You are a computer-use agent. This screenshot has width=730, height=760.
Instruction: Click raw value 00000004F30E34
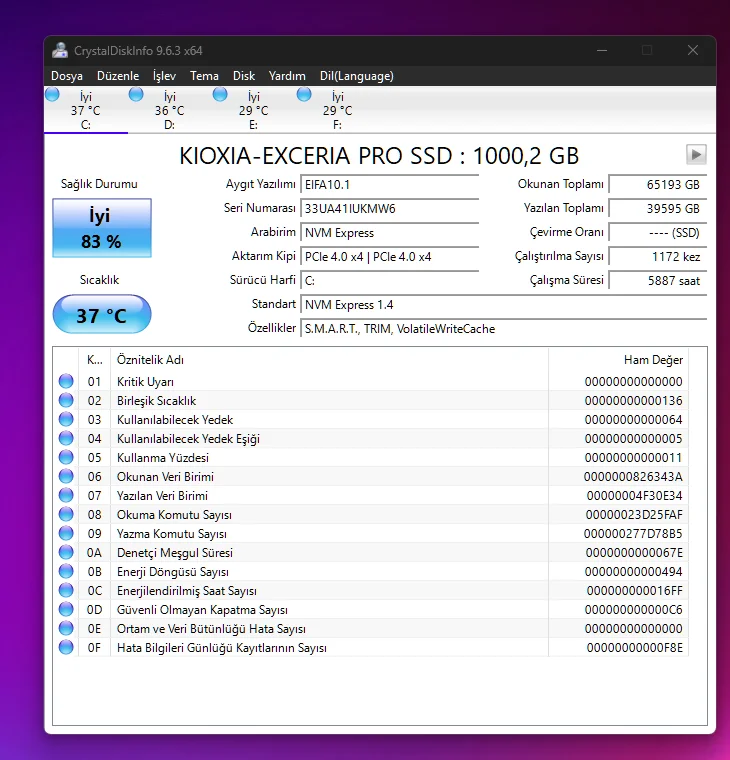[x=635, y=495]
